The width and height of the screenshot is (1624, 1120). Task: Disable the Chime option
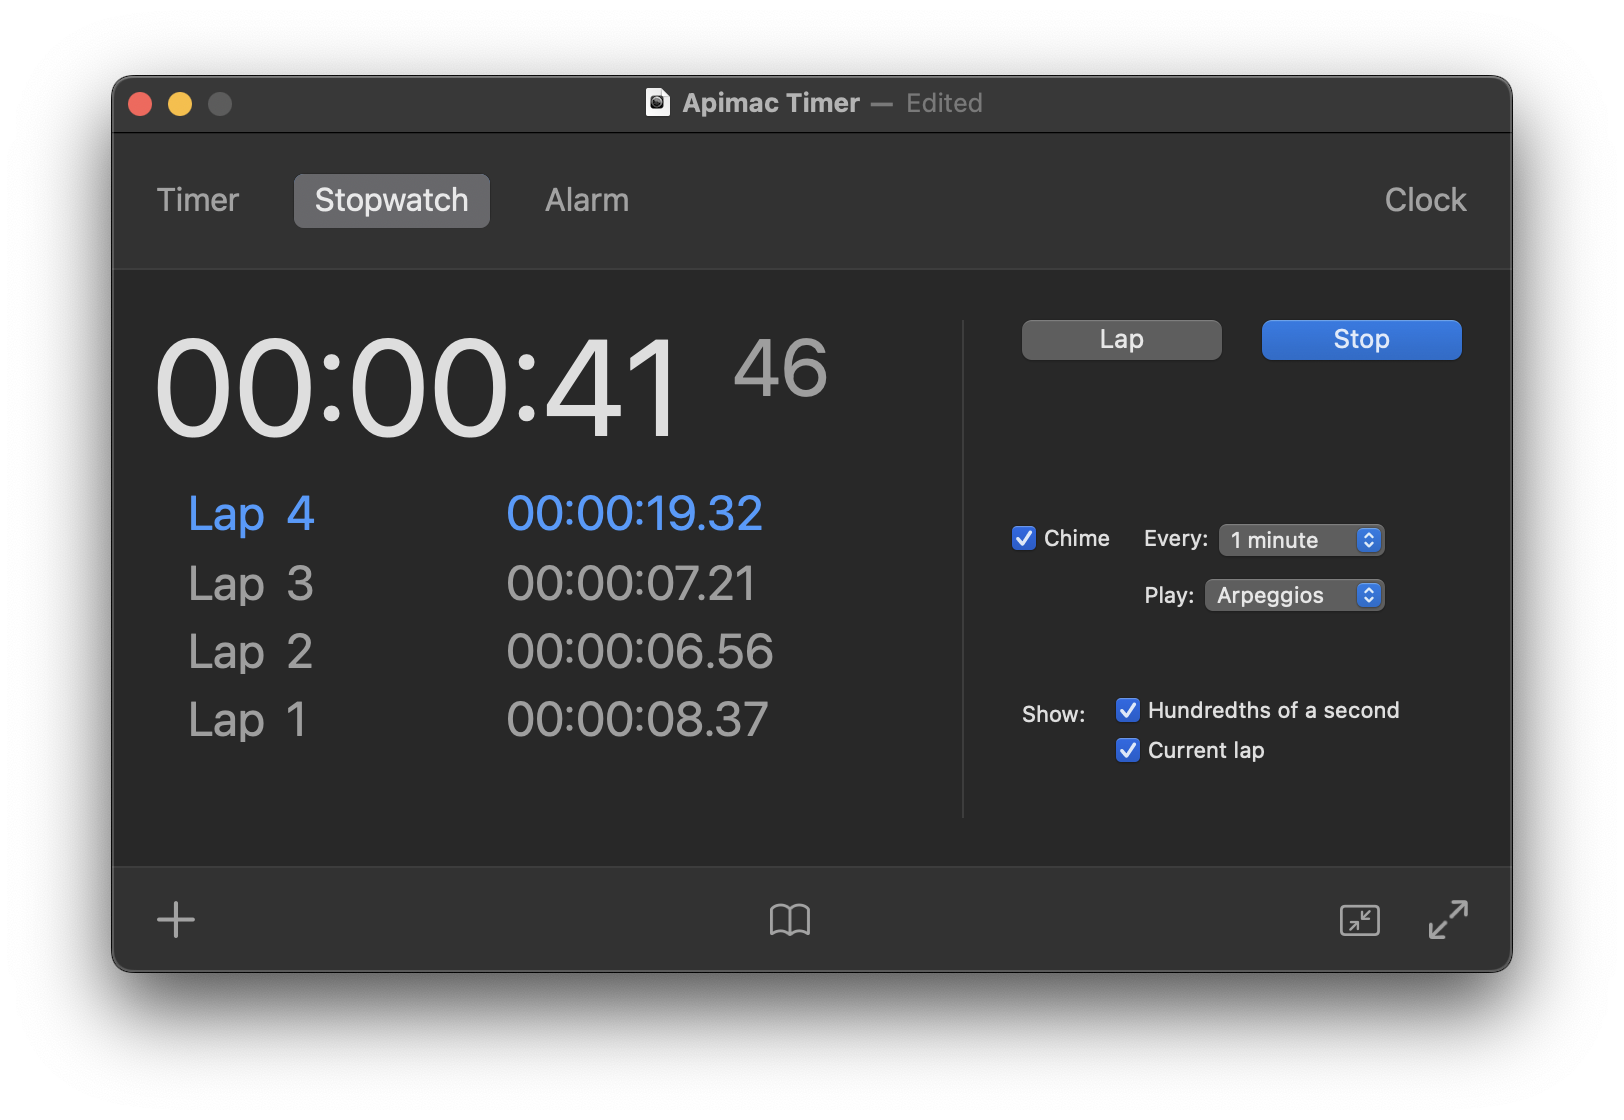pos(1023,538)
